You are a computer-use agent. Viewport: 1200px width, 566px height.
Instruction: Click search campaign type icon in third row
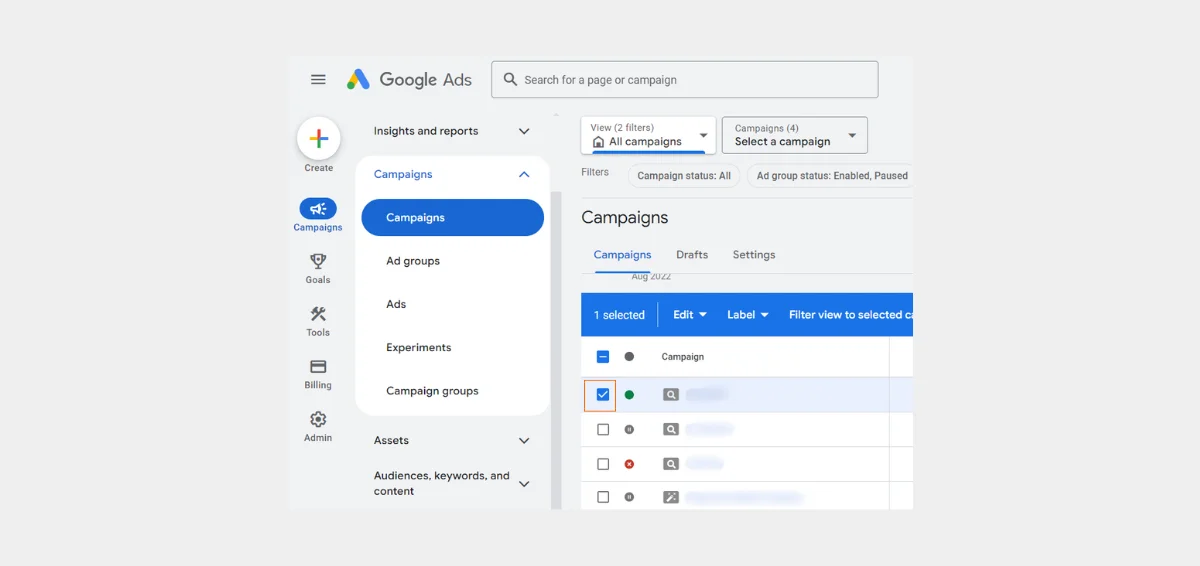[671, 464]
